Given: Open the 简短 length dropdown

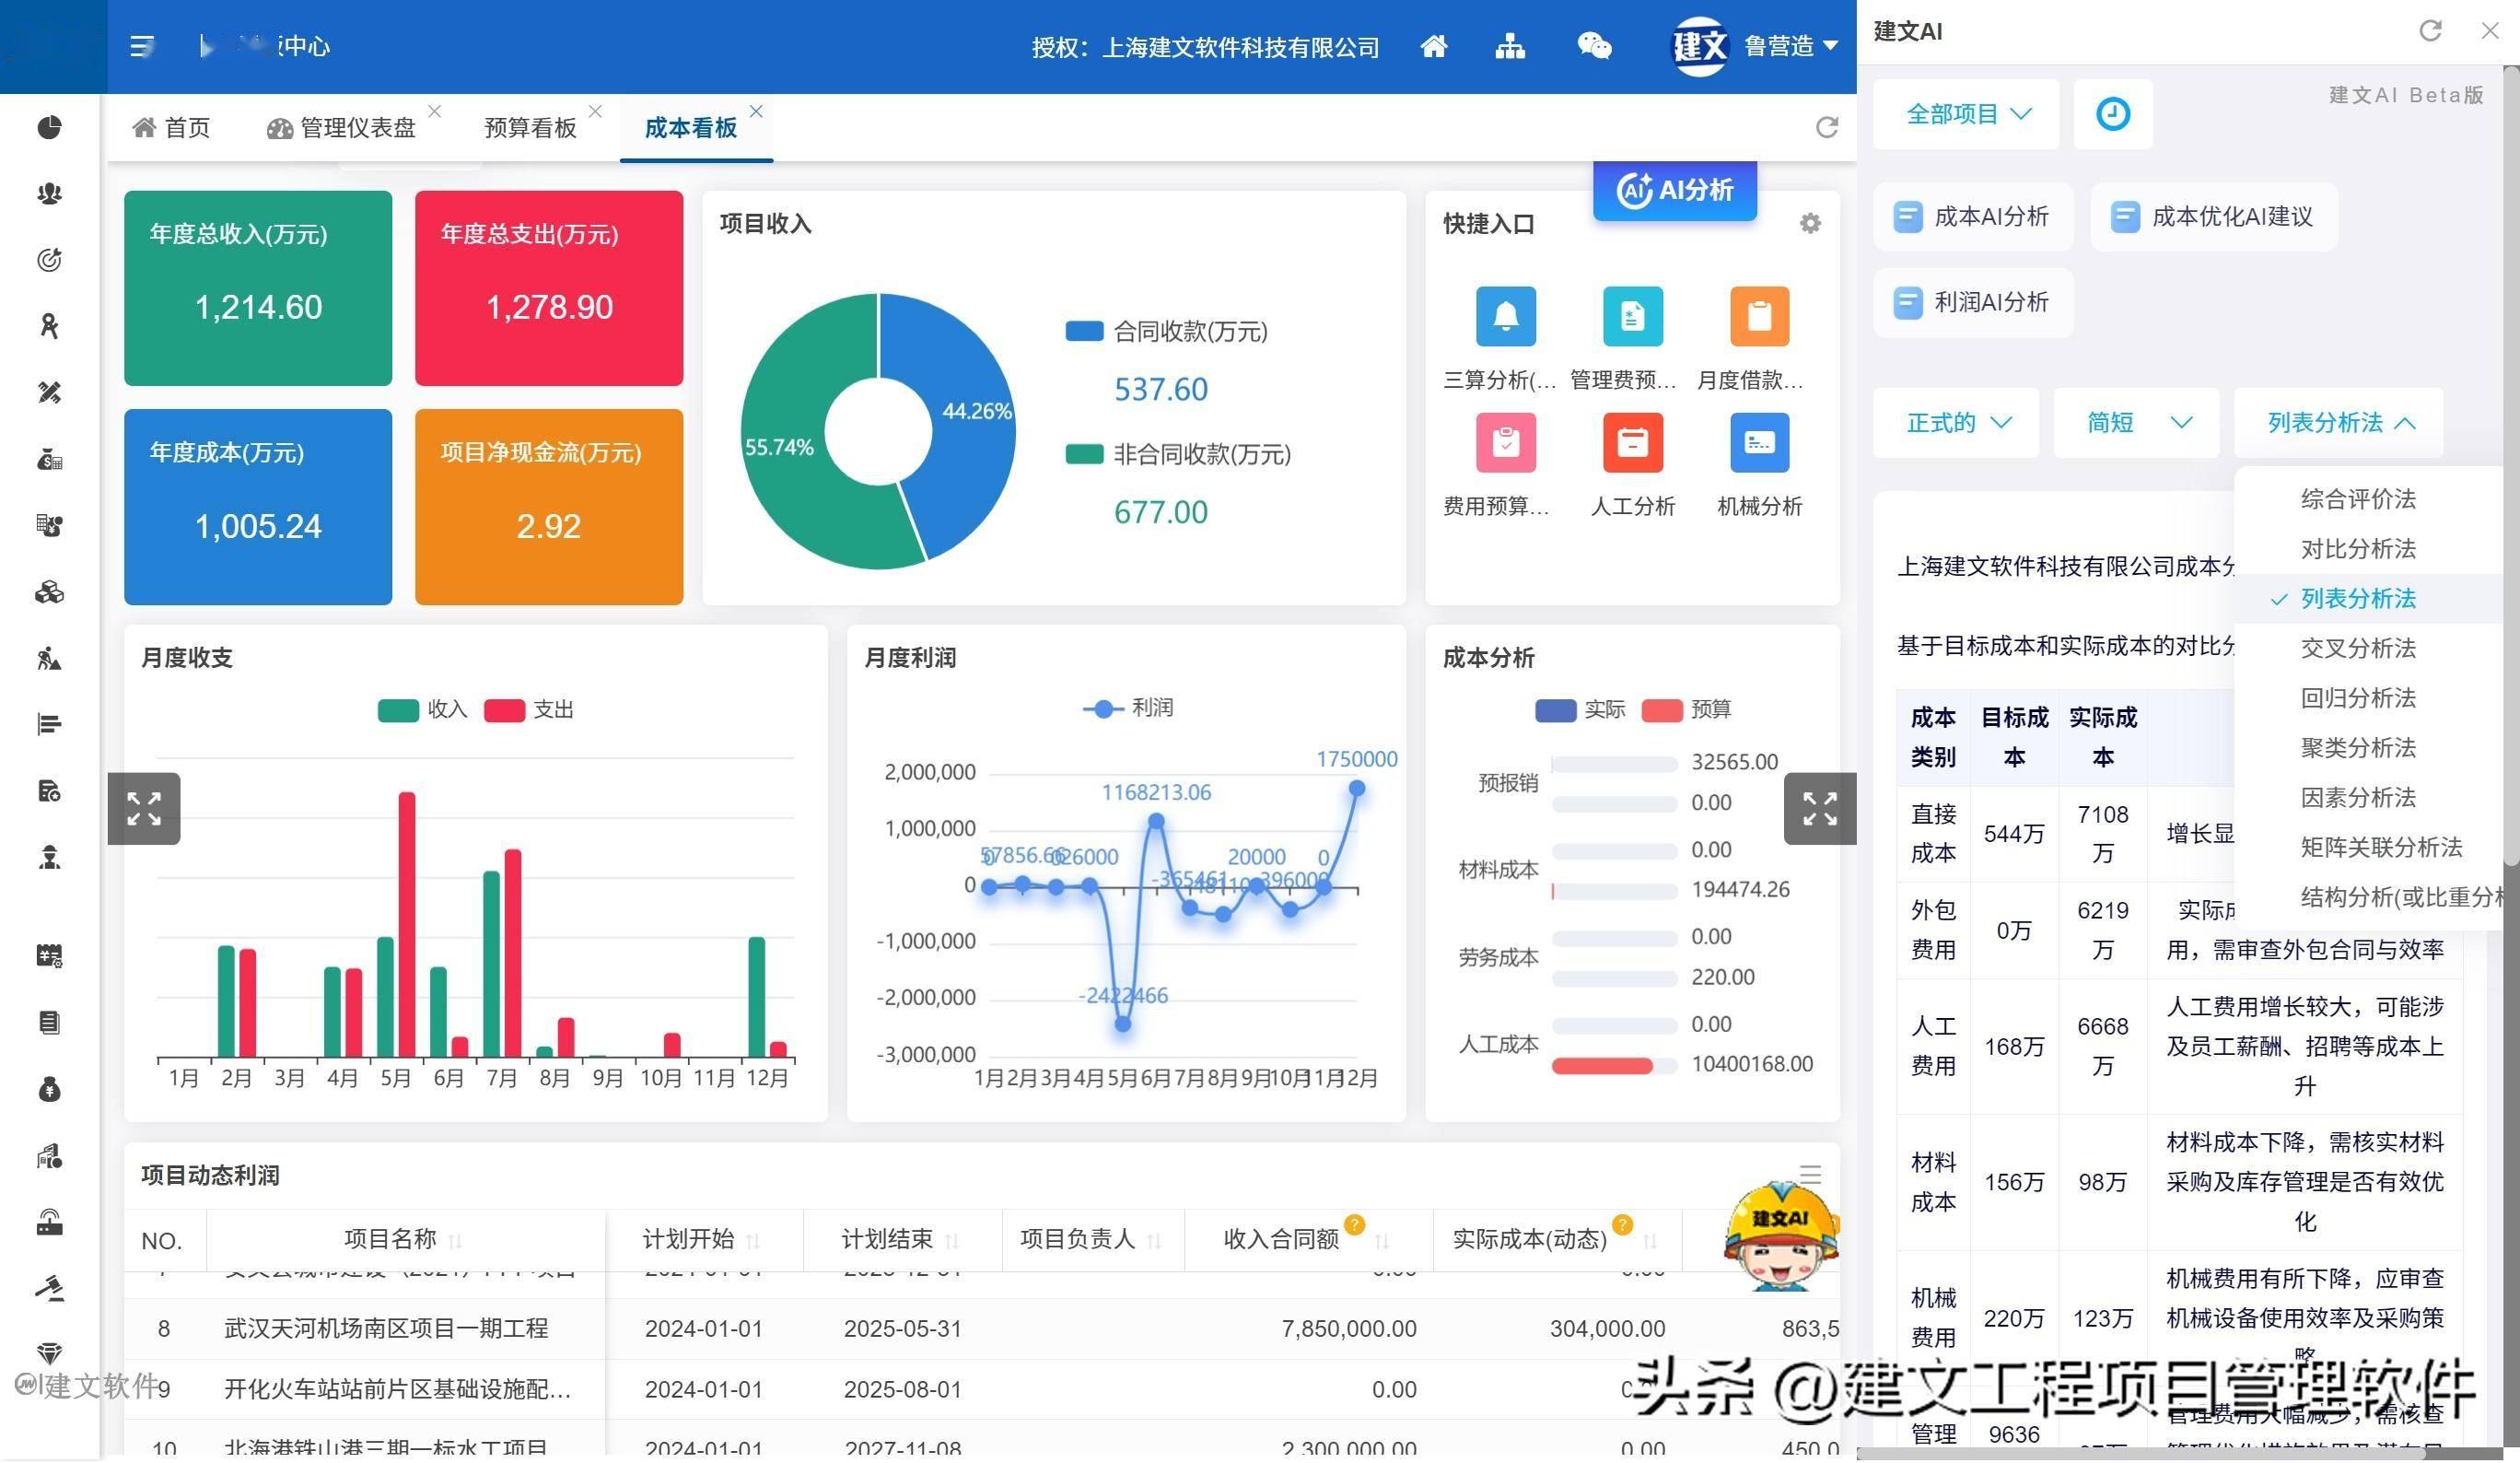Looking at the screenshot, I should click(2136, 423).
